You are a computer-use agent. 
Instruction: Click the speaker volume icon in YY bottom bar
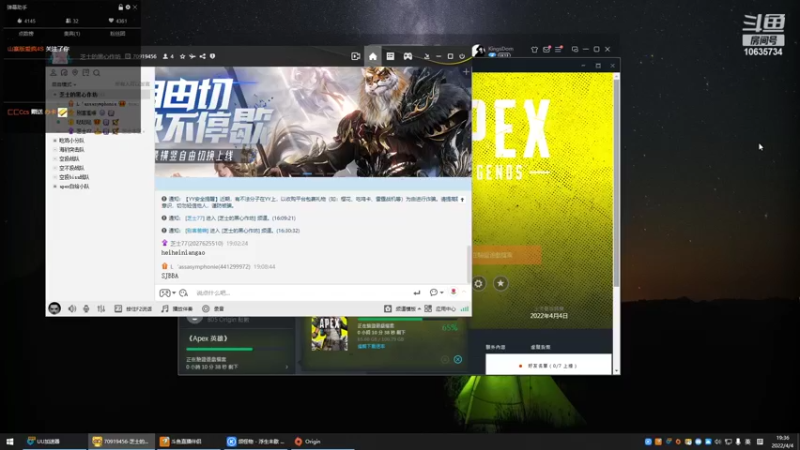[72, 309]
